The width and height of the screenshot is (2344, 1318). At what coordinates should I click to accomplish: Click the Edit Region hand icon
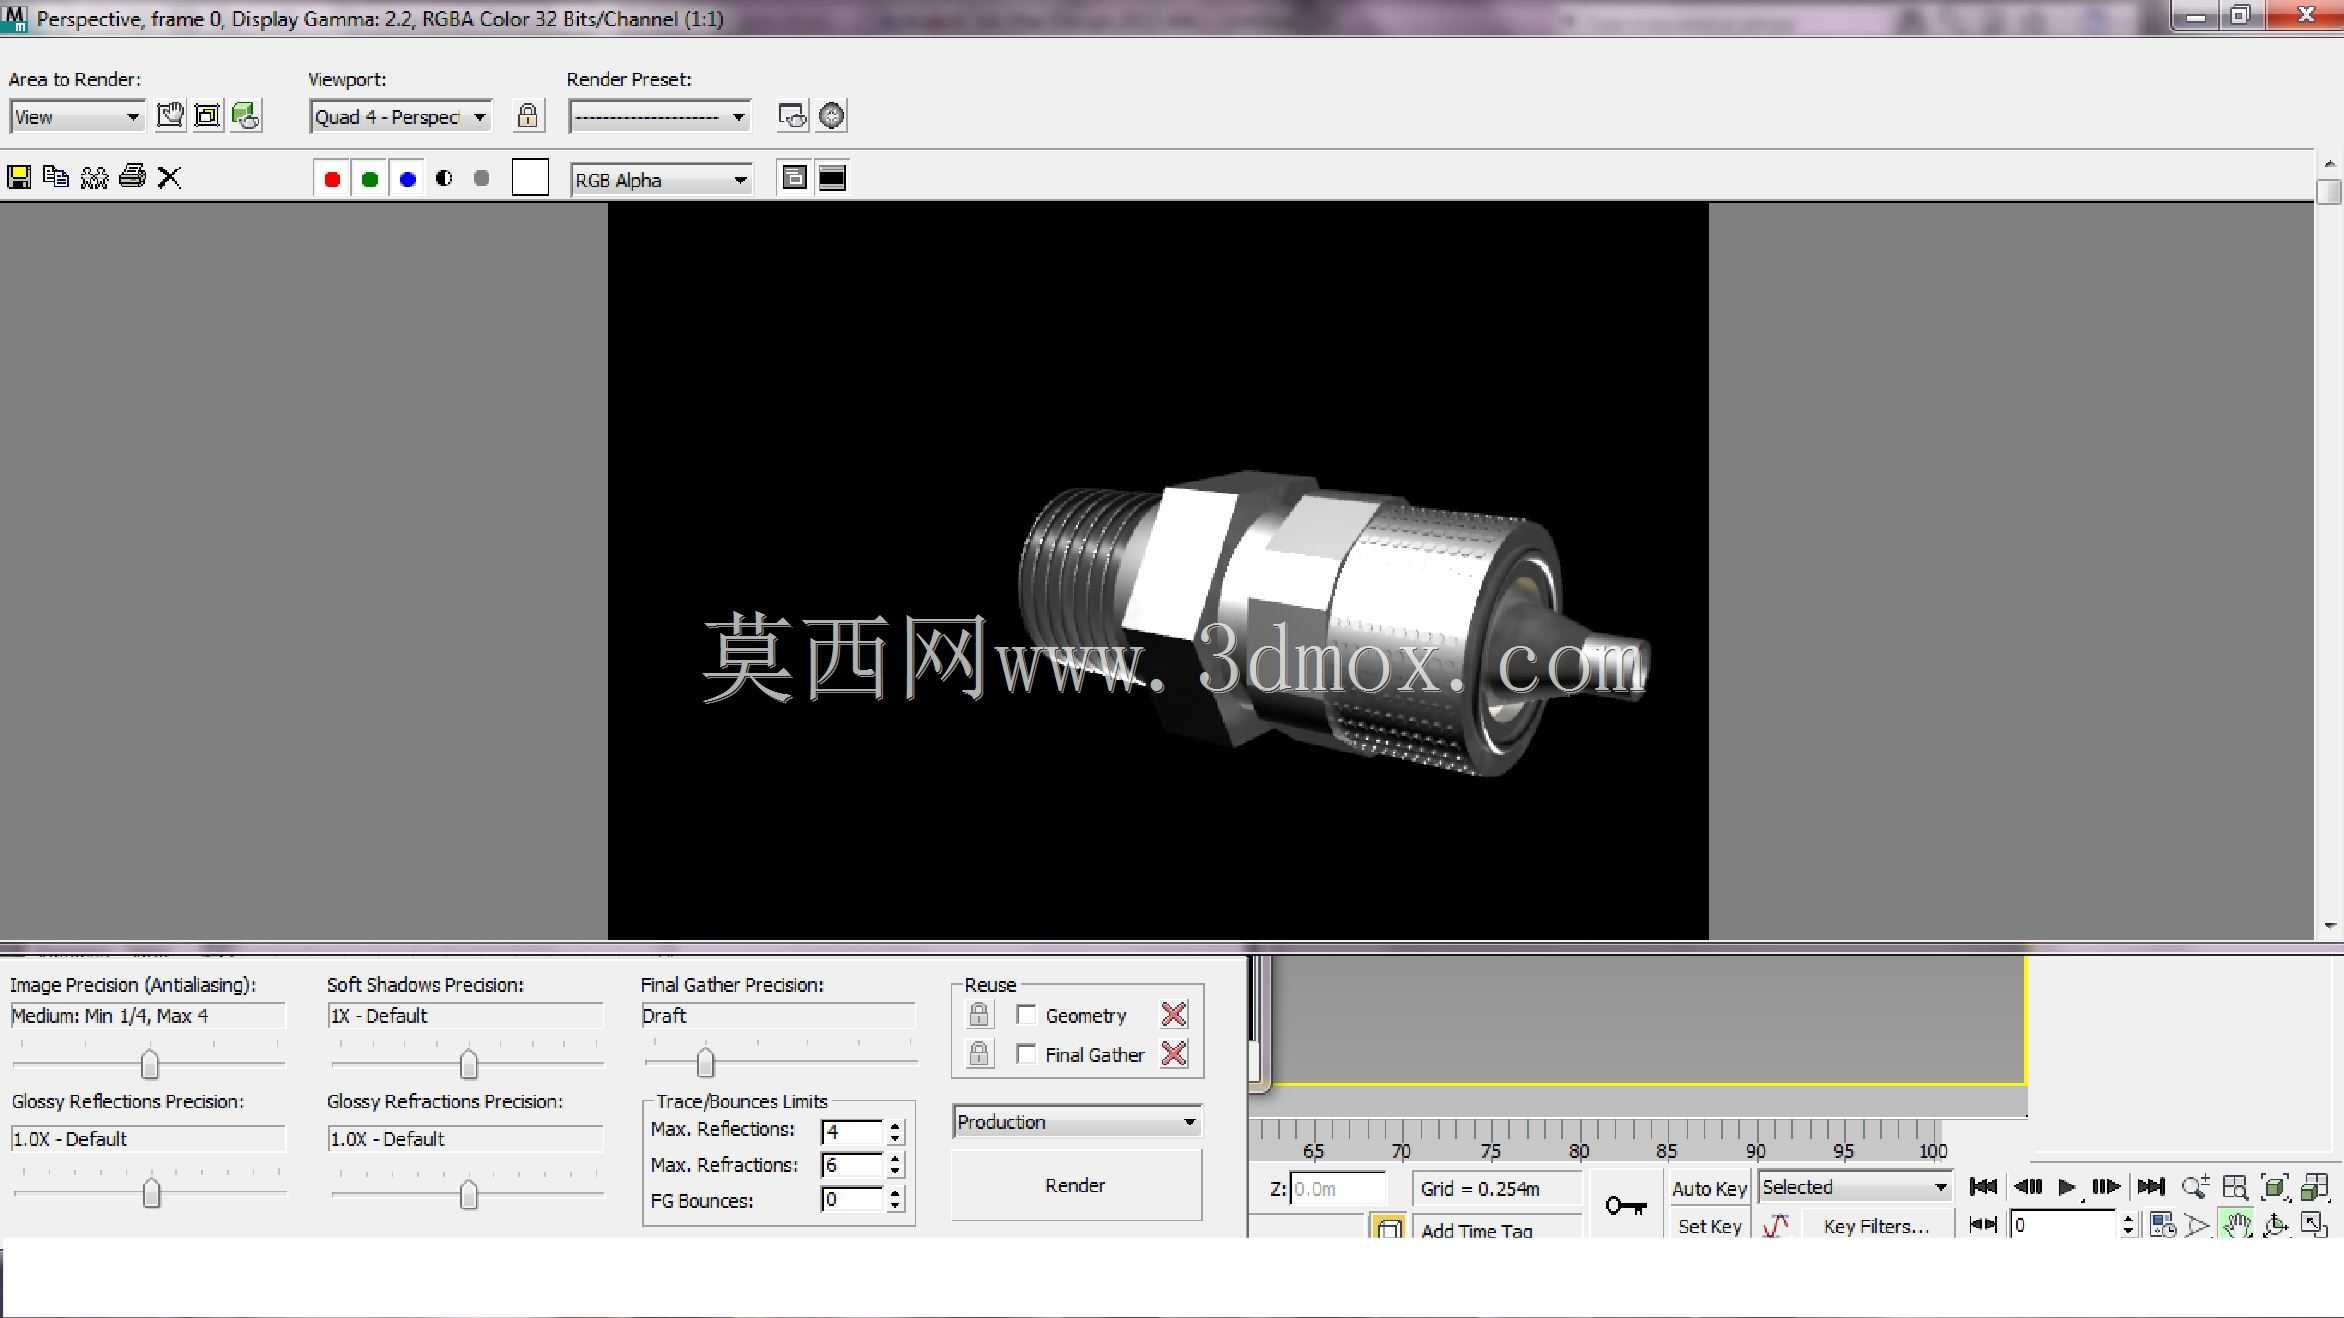(170, 116)
